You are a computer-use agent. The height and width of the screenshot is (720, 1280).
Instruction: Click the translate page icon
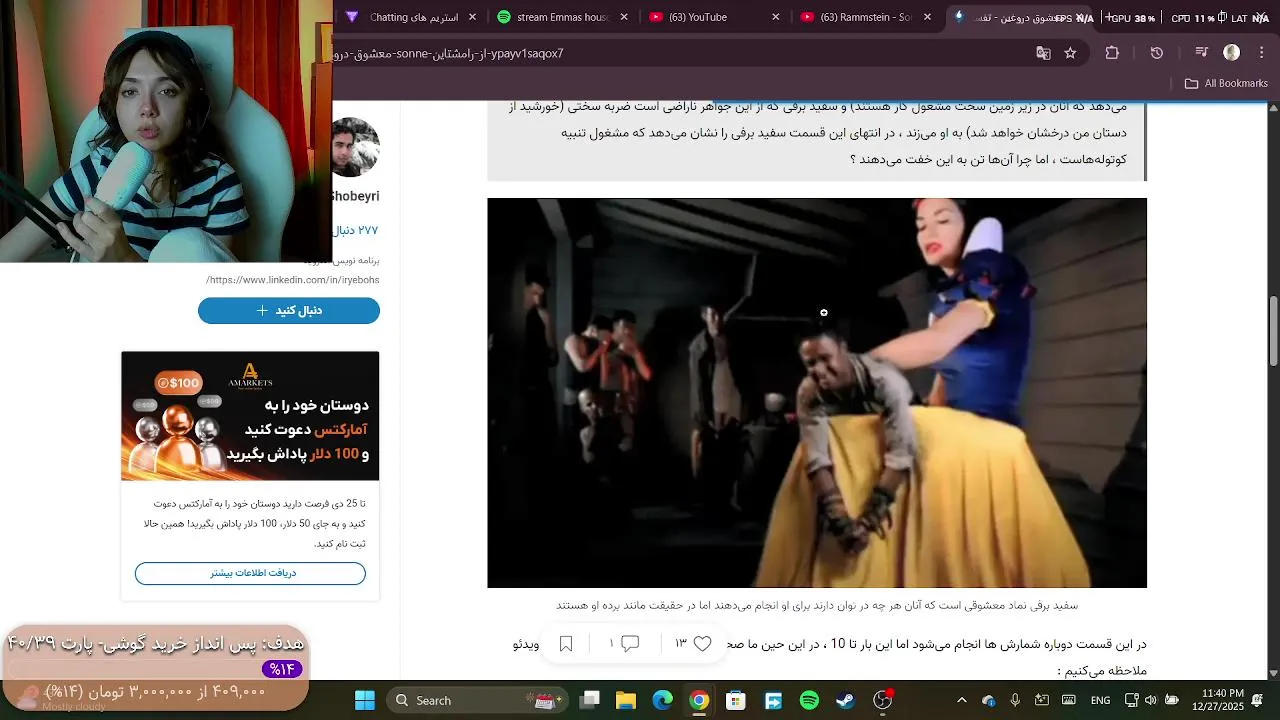[x=1043, y=53]
